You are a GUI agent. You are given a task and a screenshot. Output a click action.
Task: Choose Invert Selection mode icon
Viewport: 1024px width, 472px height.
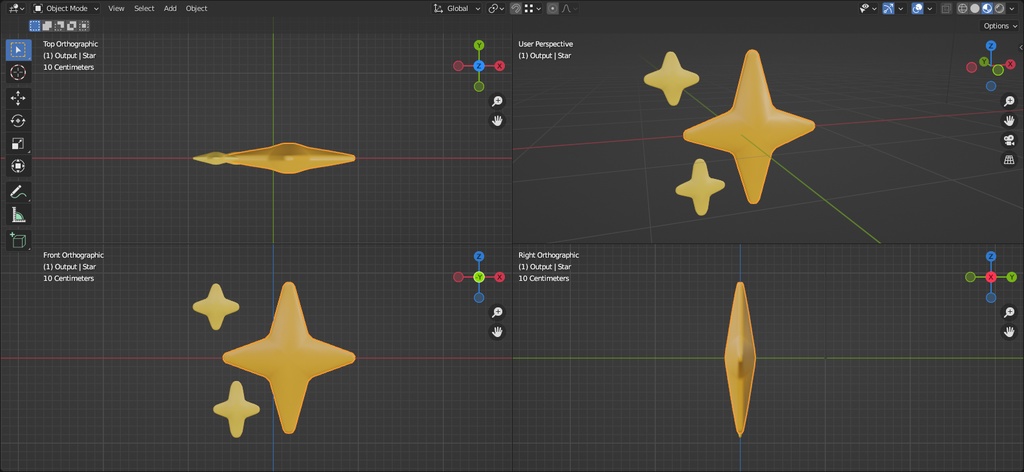72,26
